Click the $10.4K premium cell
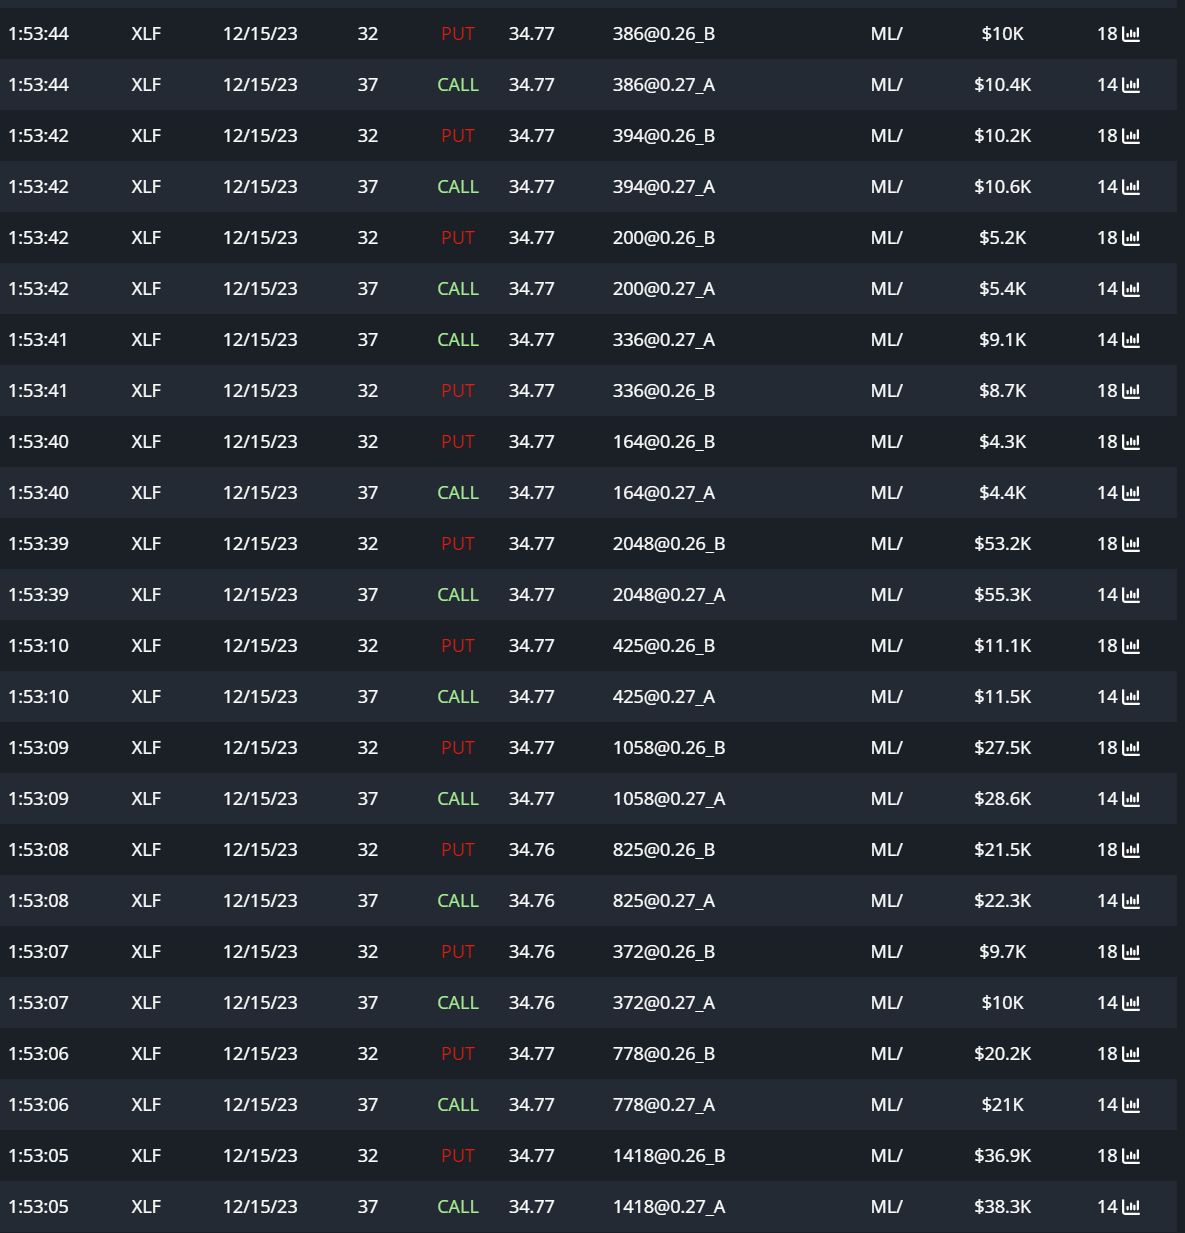The width and height of the screenshot is (1185, 1233). [x=1003, y=85]
